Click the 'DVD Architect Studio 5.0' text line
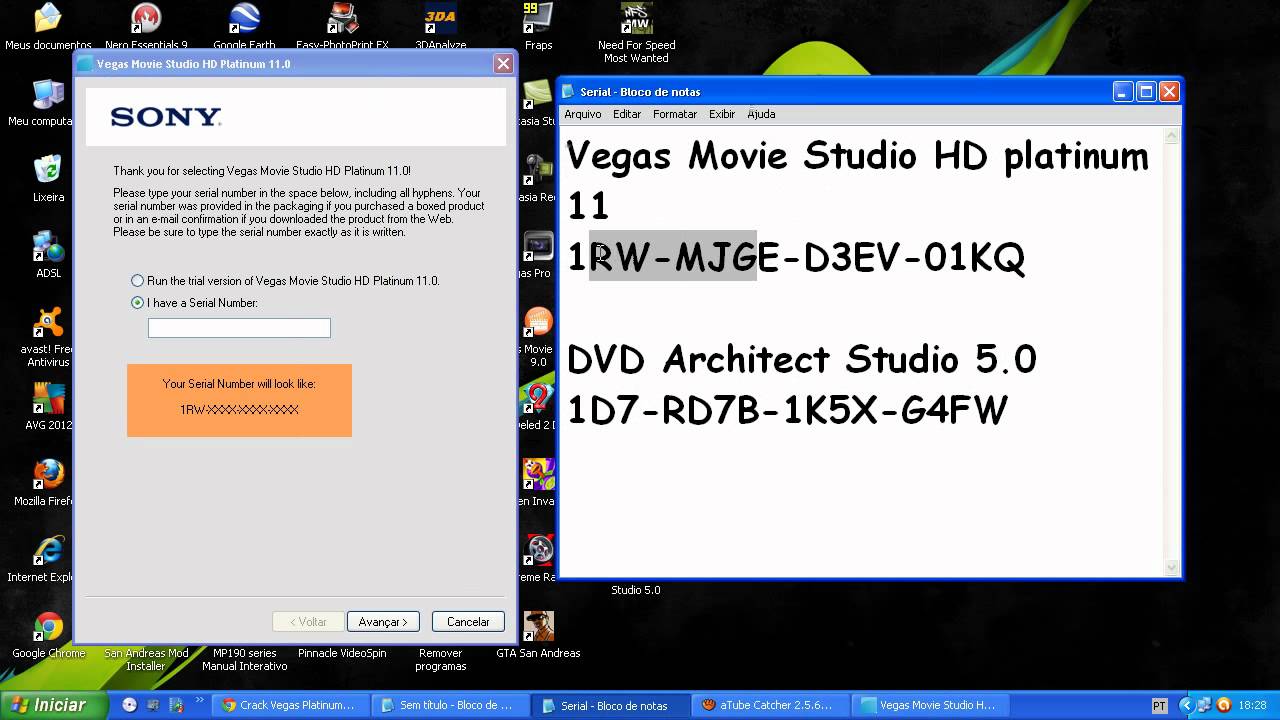 tap(802, 359)
